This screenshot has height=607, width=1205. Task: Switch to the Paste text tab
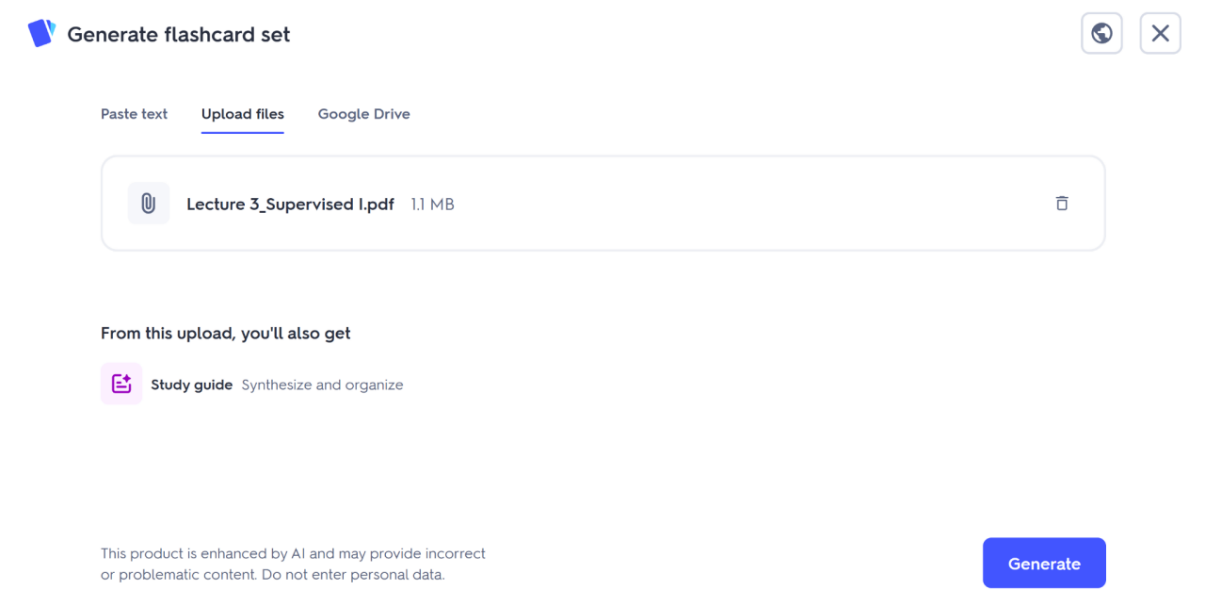(x=134, y=114)
